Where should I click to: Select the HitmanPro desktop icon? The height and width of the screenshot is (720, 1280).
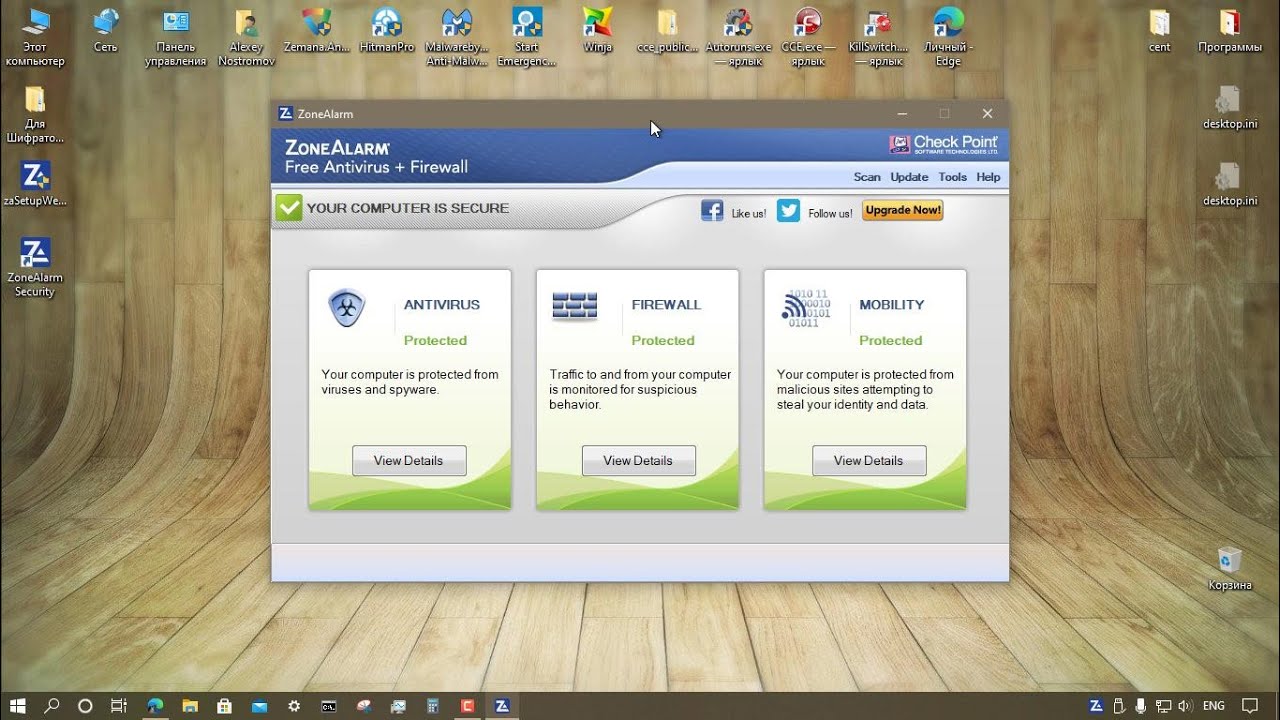386,31
